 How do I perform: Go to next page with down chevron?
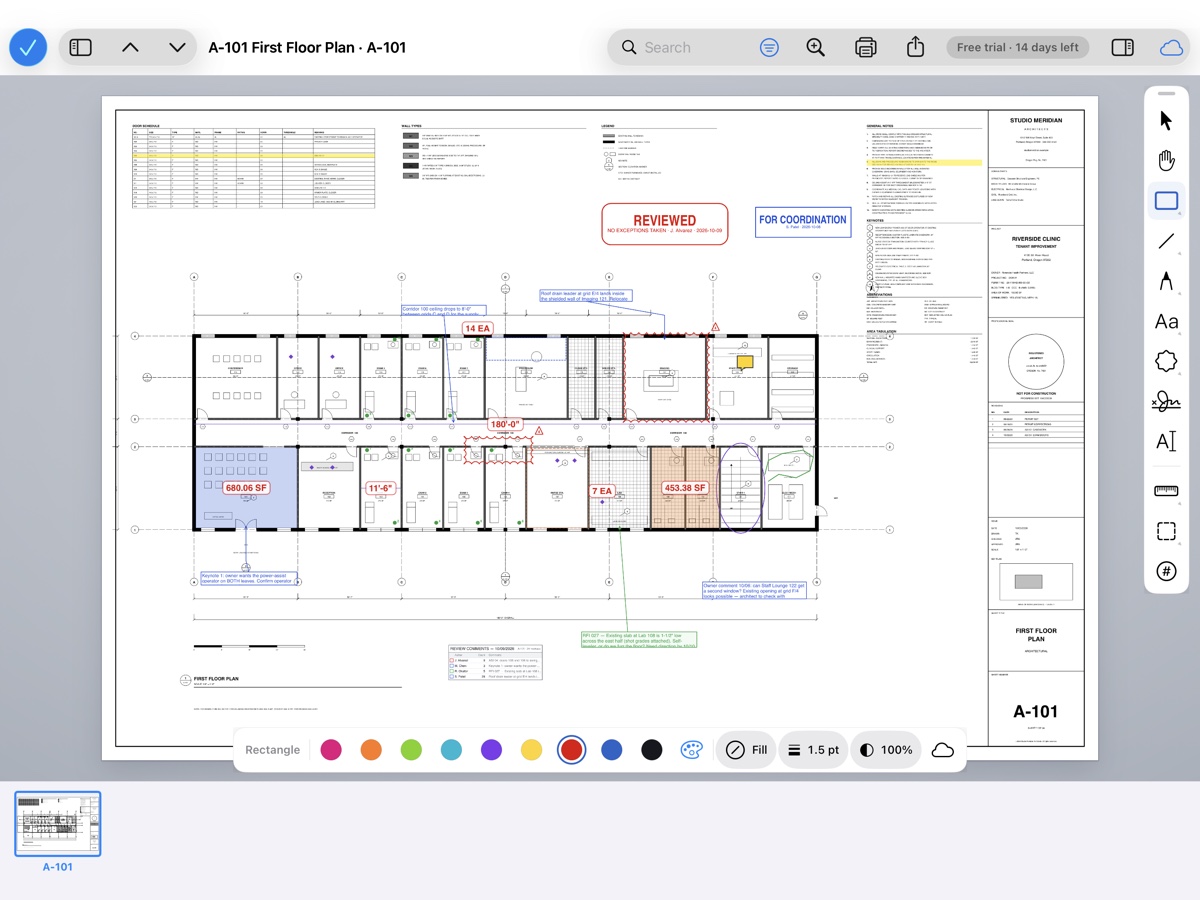(x=178, y=47)
